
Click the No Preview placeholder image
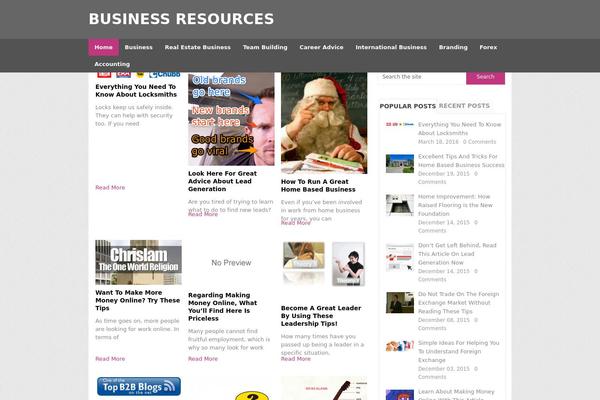tap(231, 263)
